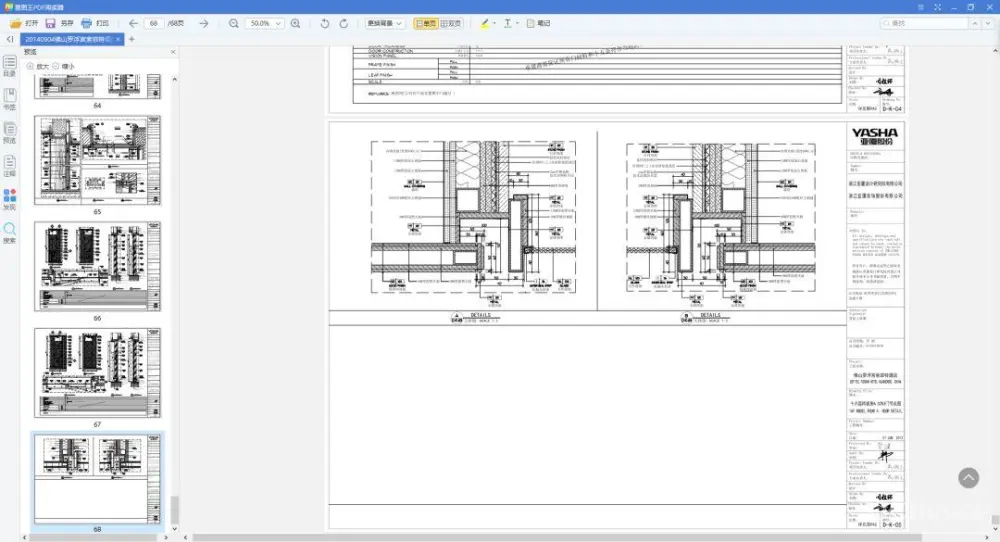This screenshot has height=542, width=1000.
Task: Click the Save As (另存) icon
Action: click(x=51, y=23)
